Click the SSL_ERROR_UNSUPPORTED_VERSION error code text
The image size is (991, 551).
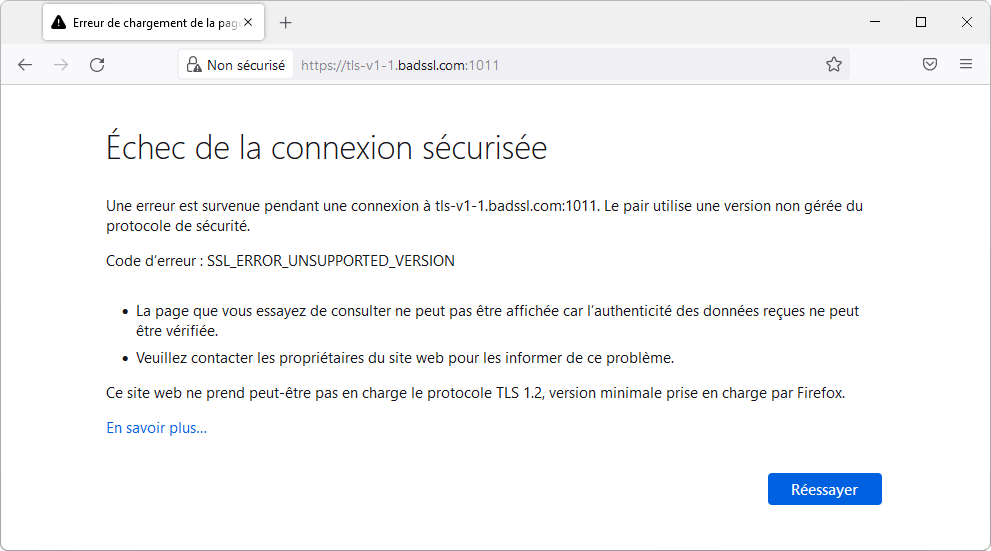pyautogui.click(x=330, y=261)
